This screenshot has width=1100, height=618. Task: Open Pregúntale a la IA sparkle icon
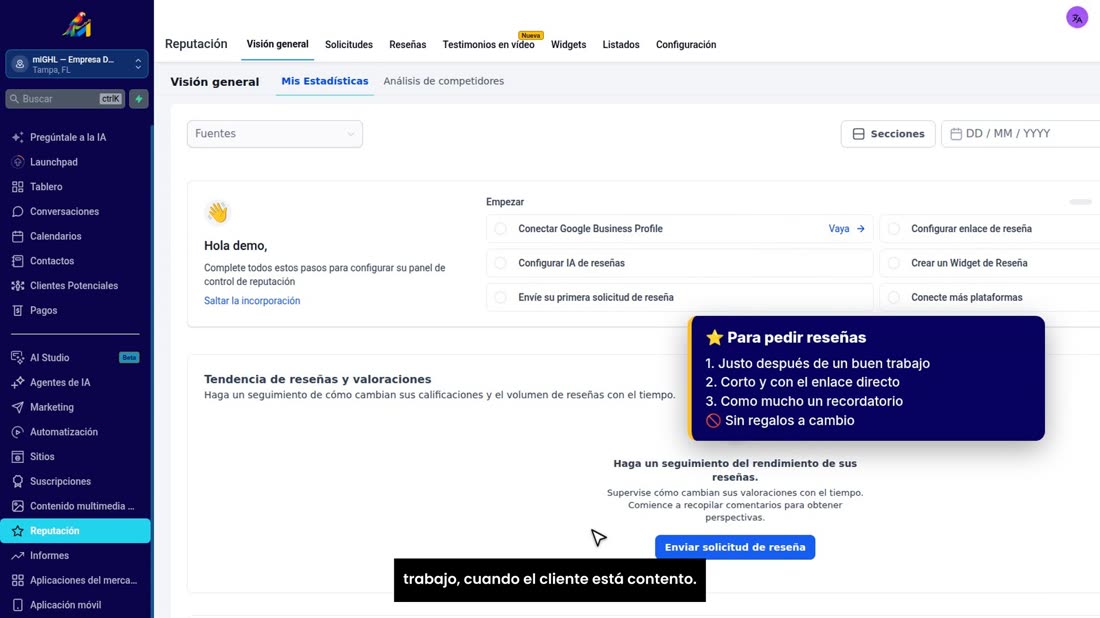[18, 137]
